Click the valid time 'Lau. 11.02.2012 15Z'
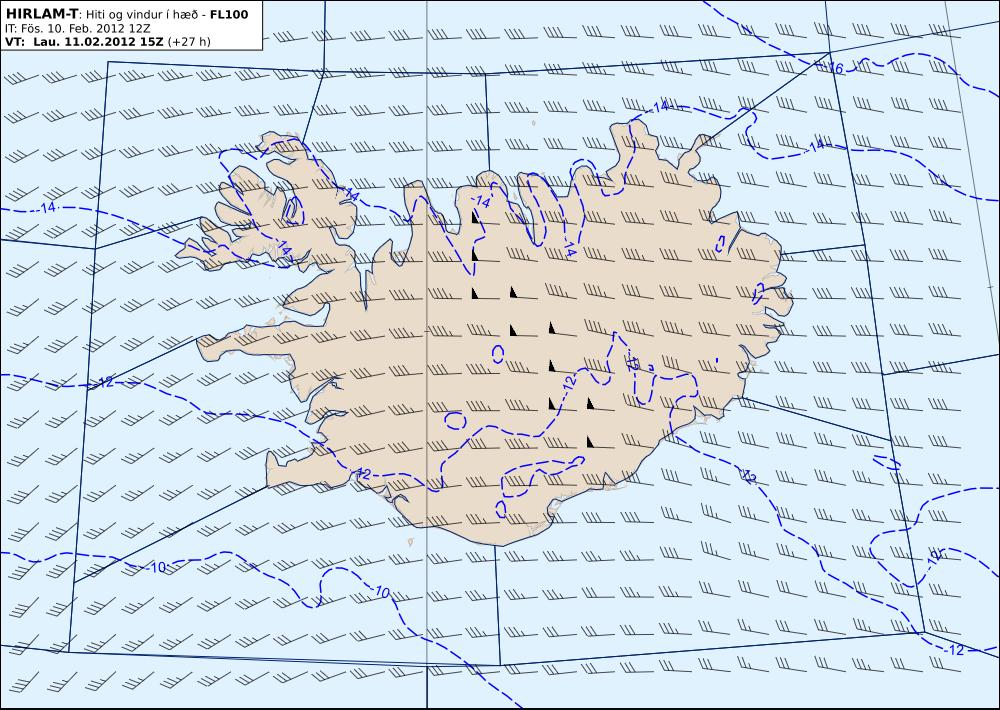This screenshot has height=710, width=1000. (x=96, y=42)
